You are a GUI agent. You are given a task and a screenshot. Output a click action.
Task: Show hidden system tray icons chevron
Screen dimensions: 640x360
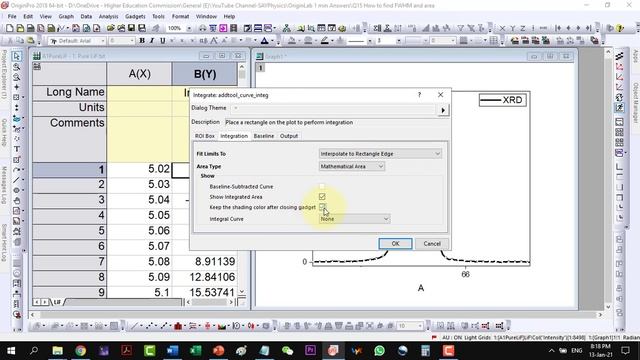551,351
